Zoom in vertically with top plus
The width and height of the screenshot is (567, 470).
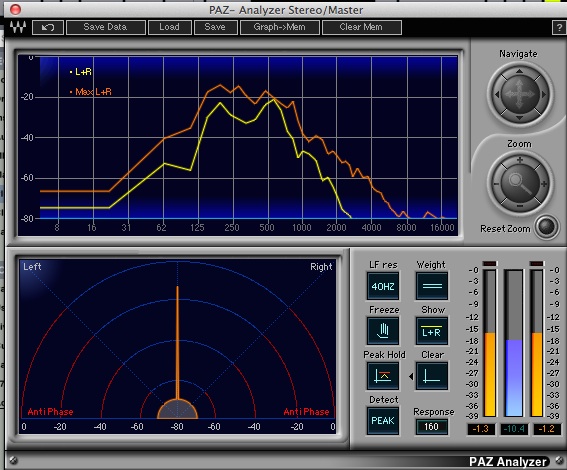tap(520, 159)
